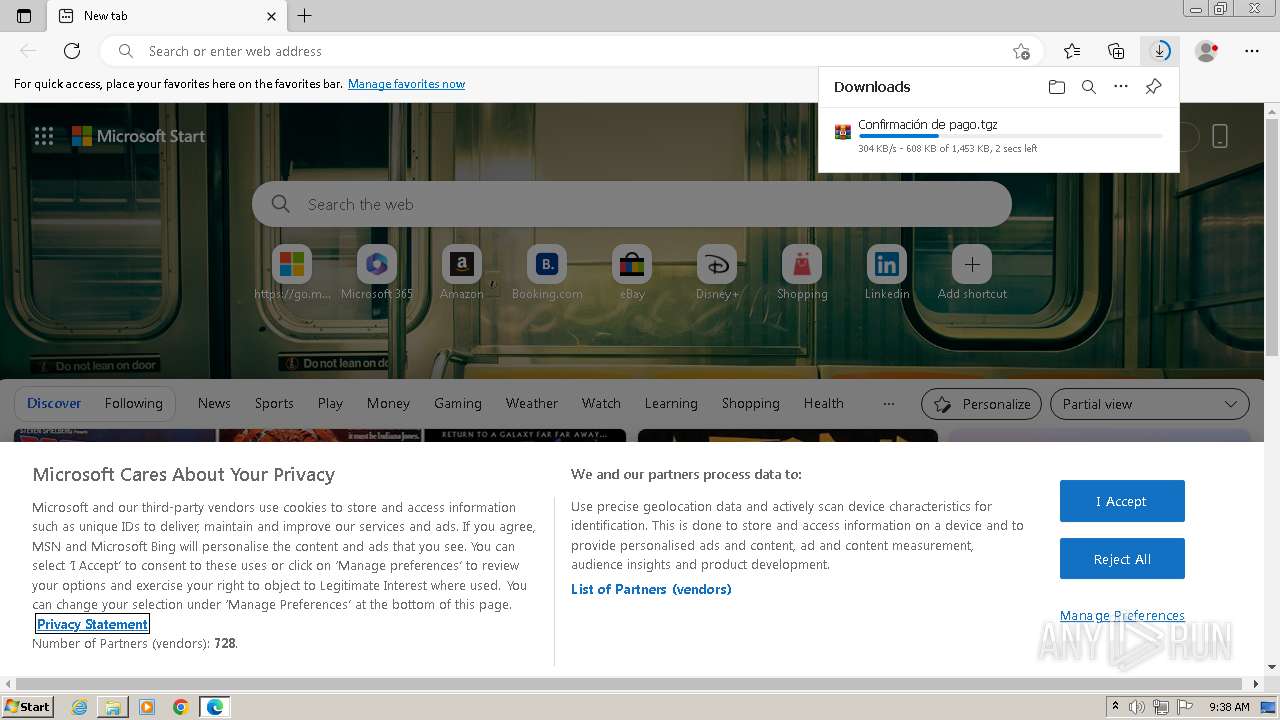Open File Explorer from taskbar
This screenshot has width=1280, height=720.
(x=113, y=707)
